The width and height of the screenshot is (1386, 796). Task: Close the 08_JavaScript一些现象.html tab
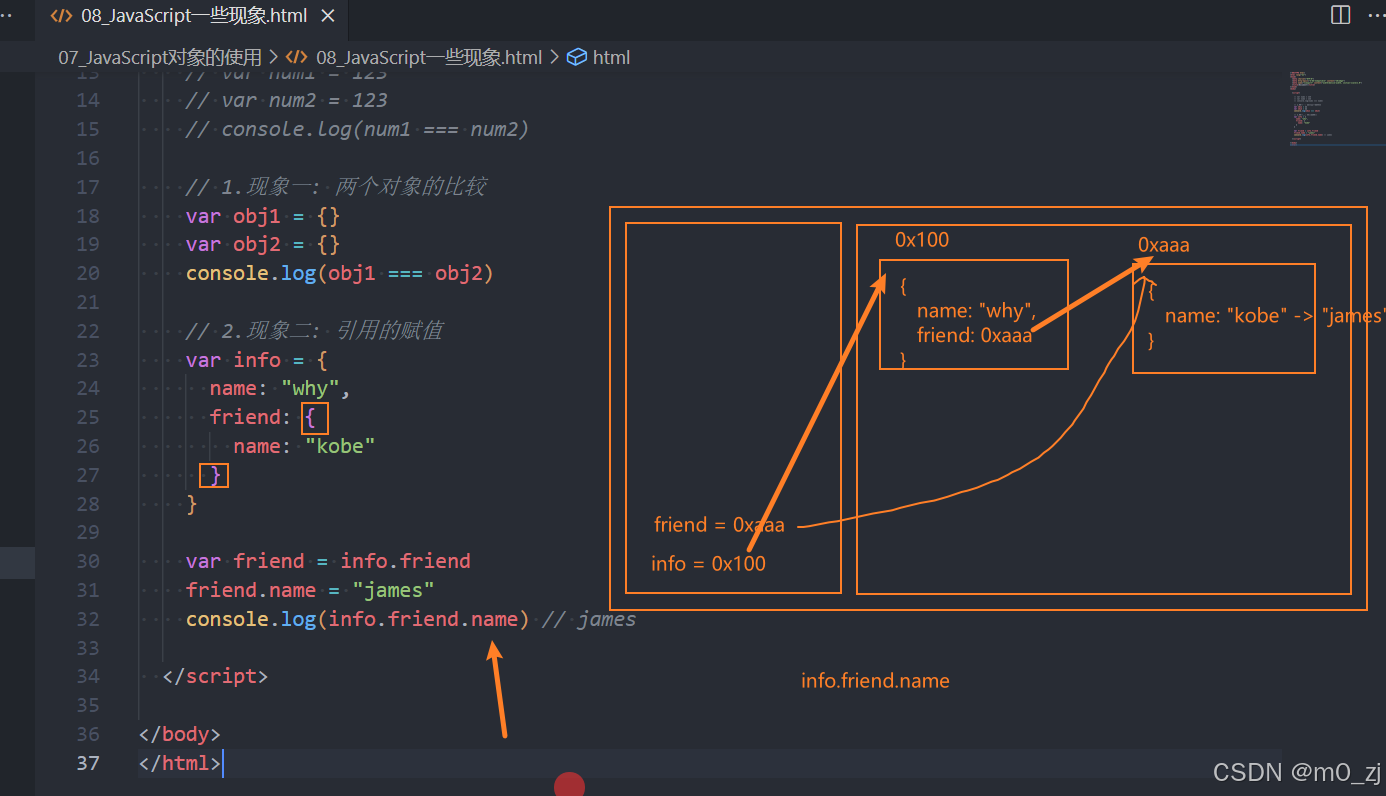pyautogui.click(x=327, y=15)
